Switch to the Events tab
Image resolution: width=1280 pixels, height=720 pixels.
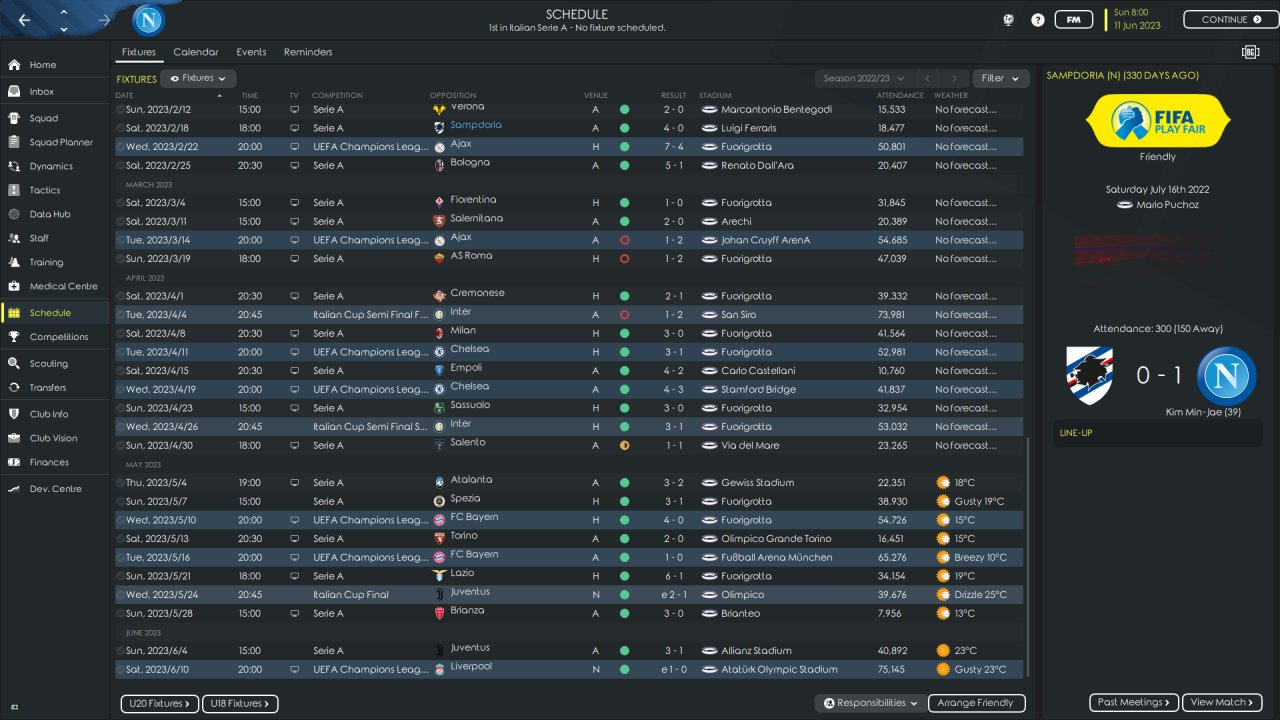pyautogui.click(x=251, y=52)
